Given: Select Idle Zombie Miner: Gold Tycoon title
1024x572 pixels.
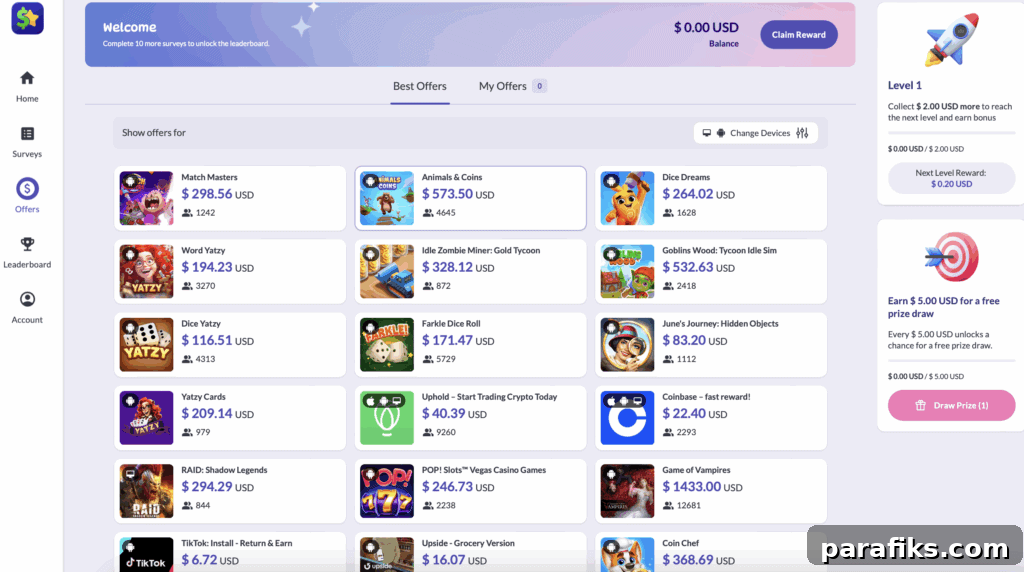Looking at the screenshot, I should (x=481, y=250).
